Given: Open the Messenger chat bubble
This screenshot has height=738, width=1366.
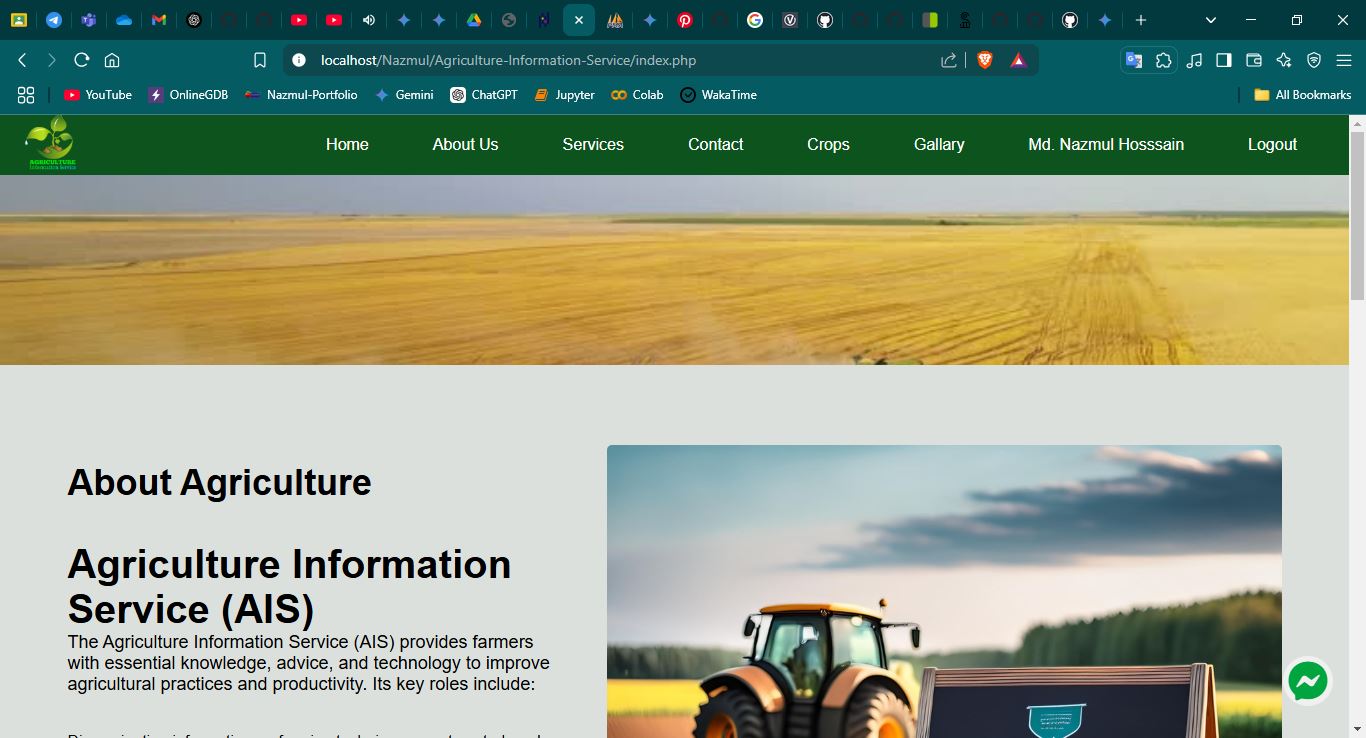Looking at the screenshot, I should (x=1308, y=682).
